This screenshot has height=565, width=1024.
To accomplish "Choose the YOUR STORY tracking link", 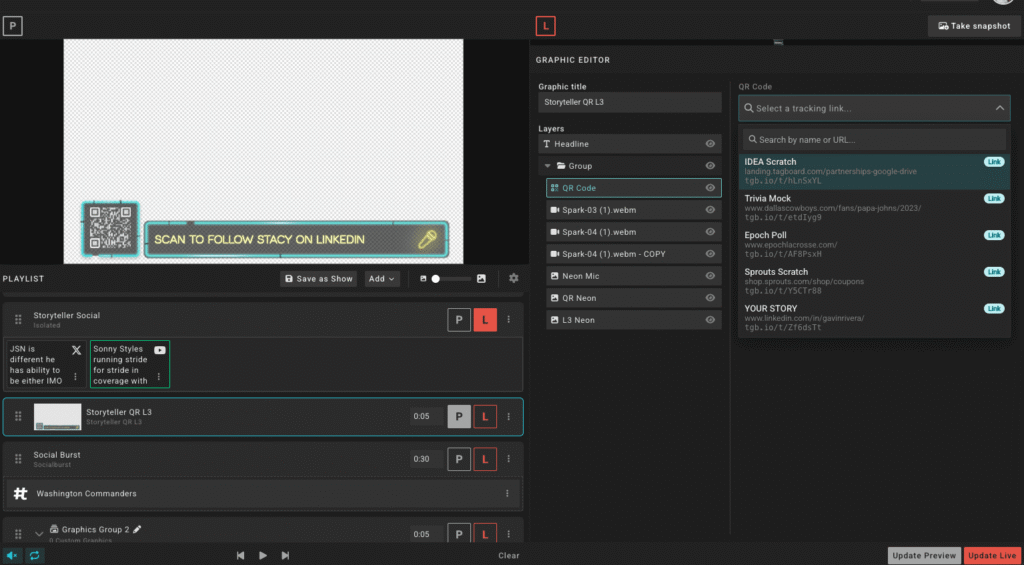I will [874, 317].
